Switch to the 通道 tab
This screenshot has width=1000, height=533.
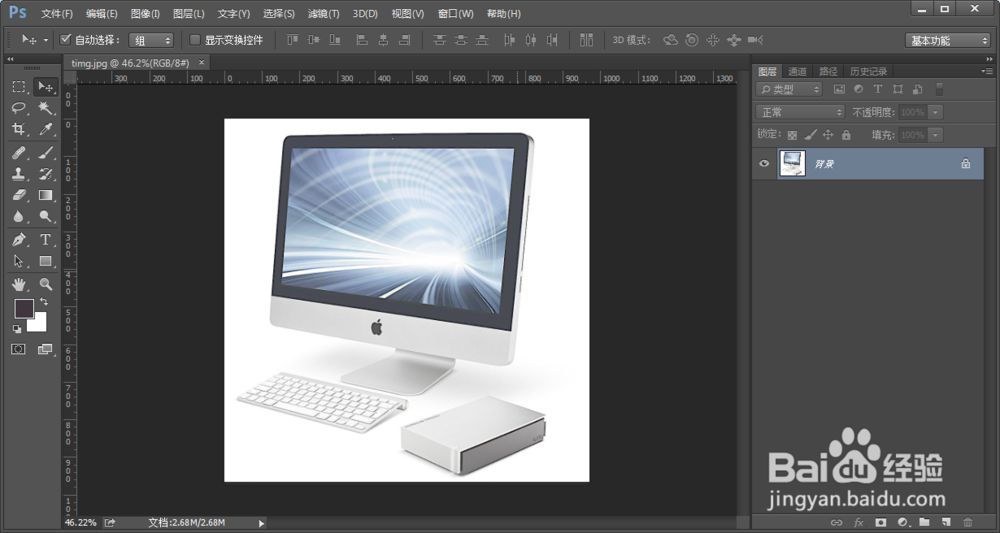pyautogui.click(x=797, y=71)
